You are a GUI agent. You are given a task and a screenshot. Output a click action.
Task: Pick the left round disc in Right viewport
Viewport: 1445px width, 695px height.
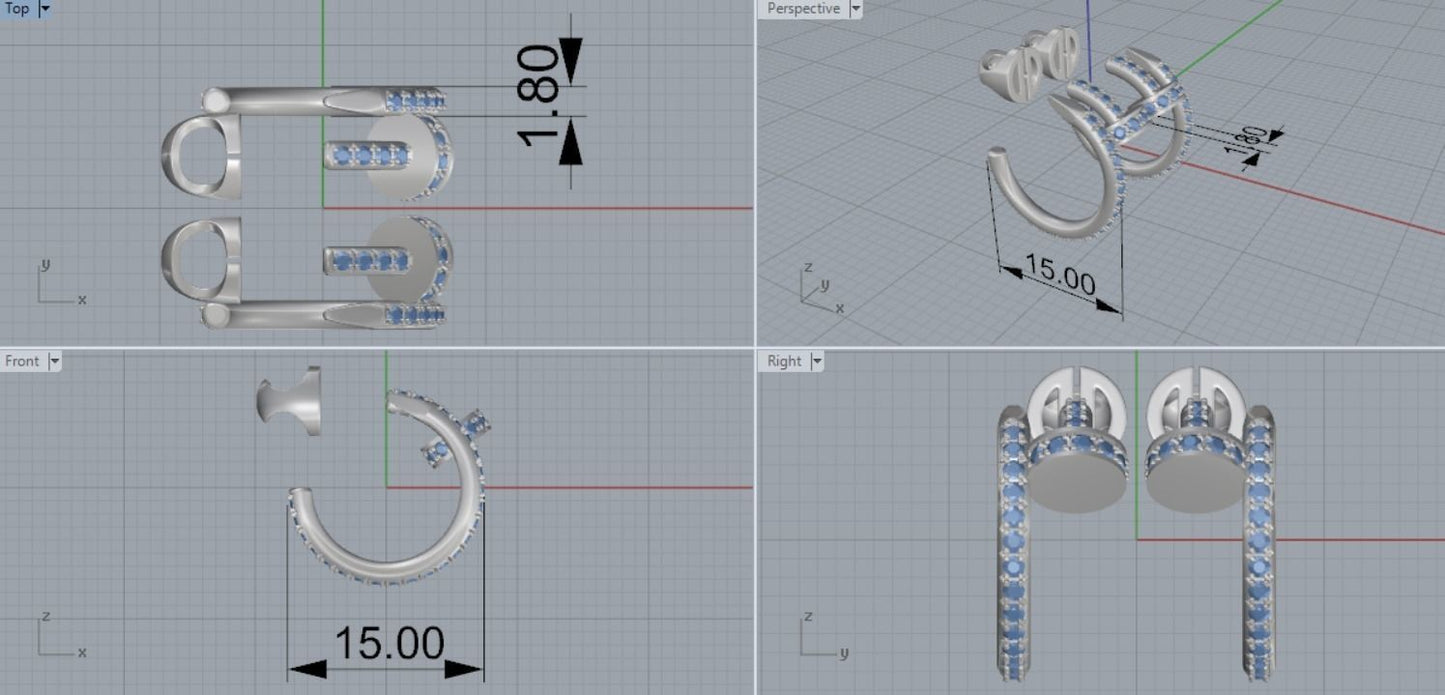1076,474
